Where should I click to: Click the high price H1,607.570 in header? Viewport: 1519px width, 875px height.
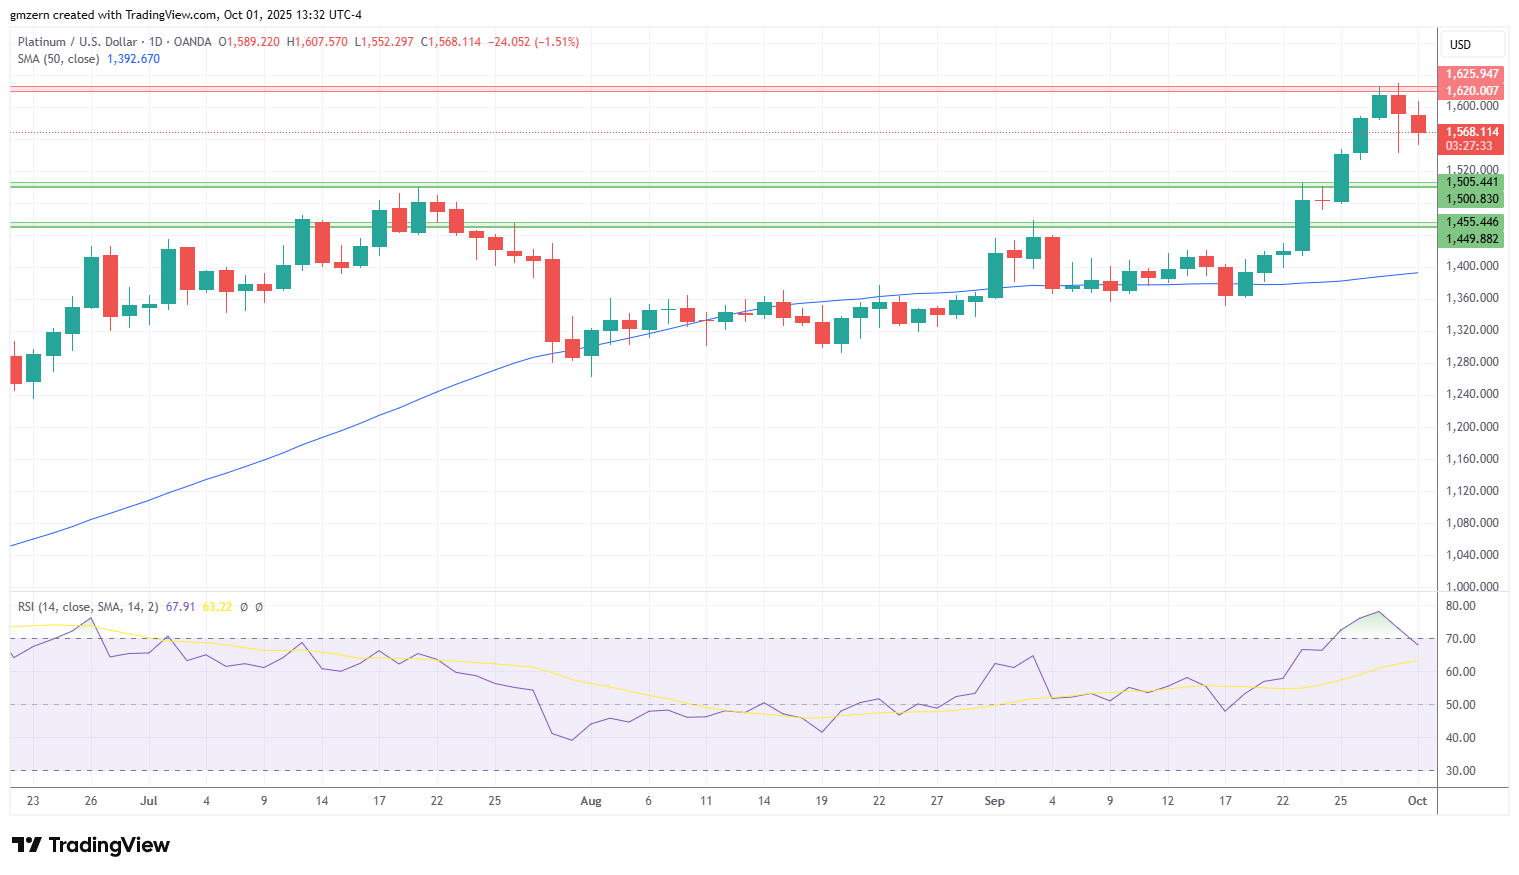click(x=317, y=42)
